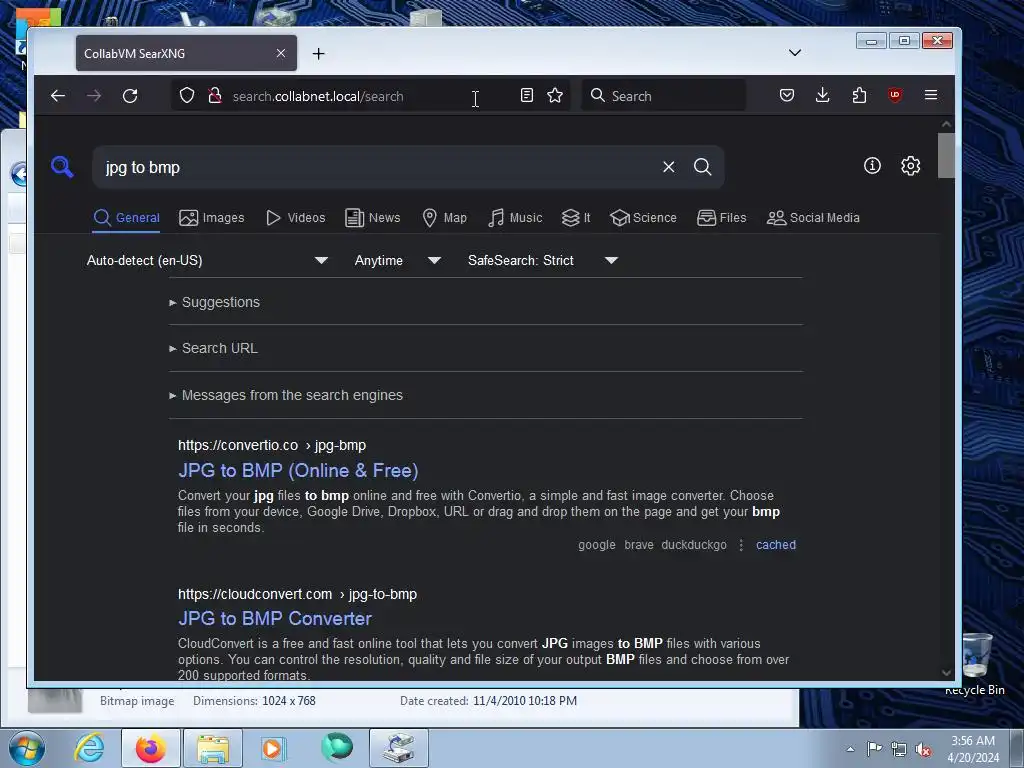Open Windows Media Player taskbar icon
Image resolution: width=1024 pixels, height=768 pixels.
[275, 748]
